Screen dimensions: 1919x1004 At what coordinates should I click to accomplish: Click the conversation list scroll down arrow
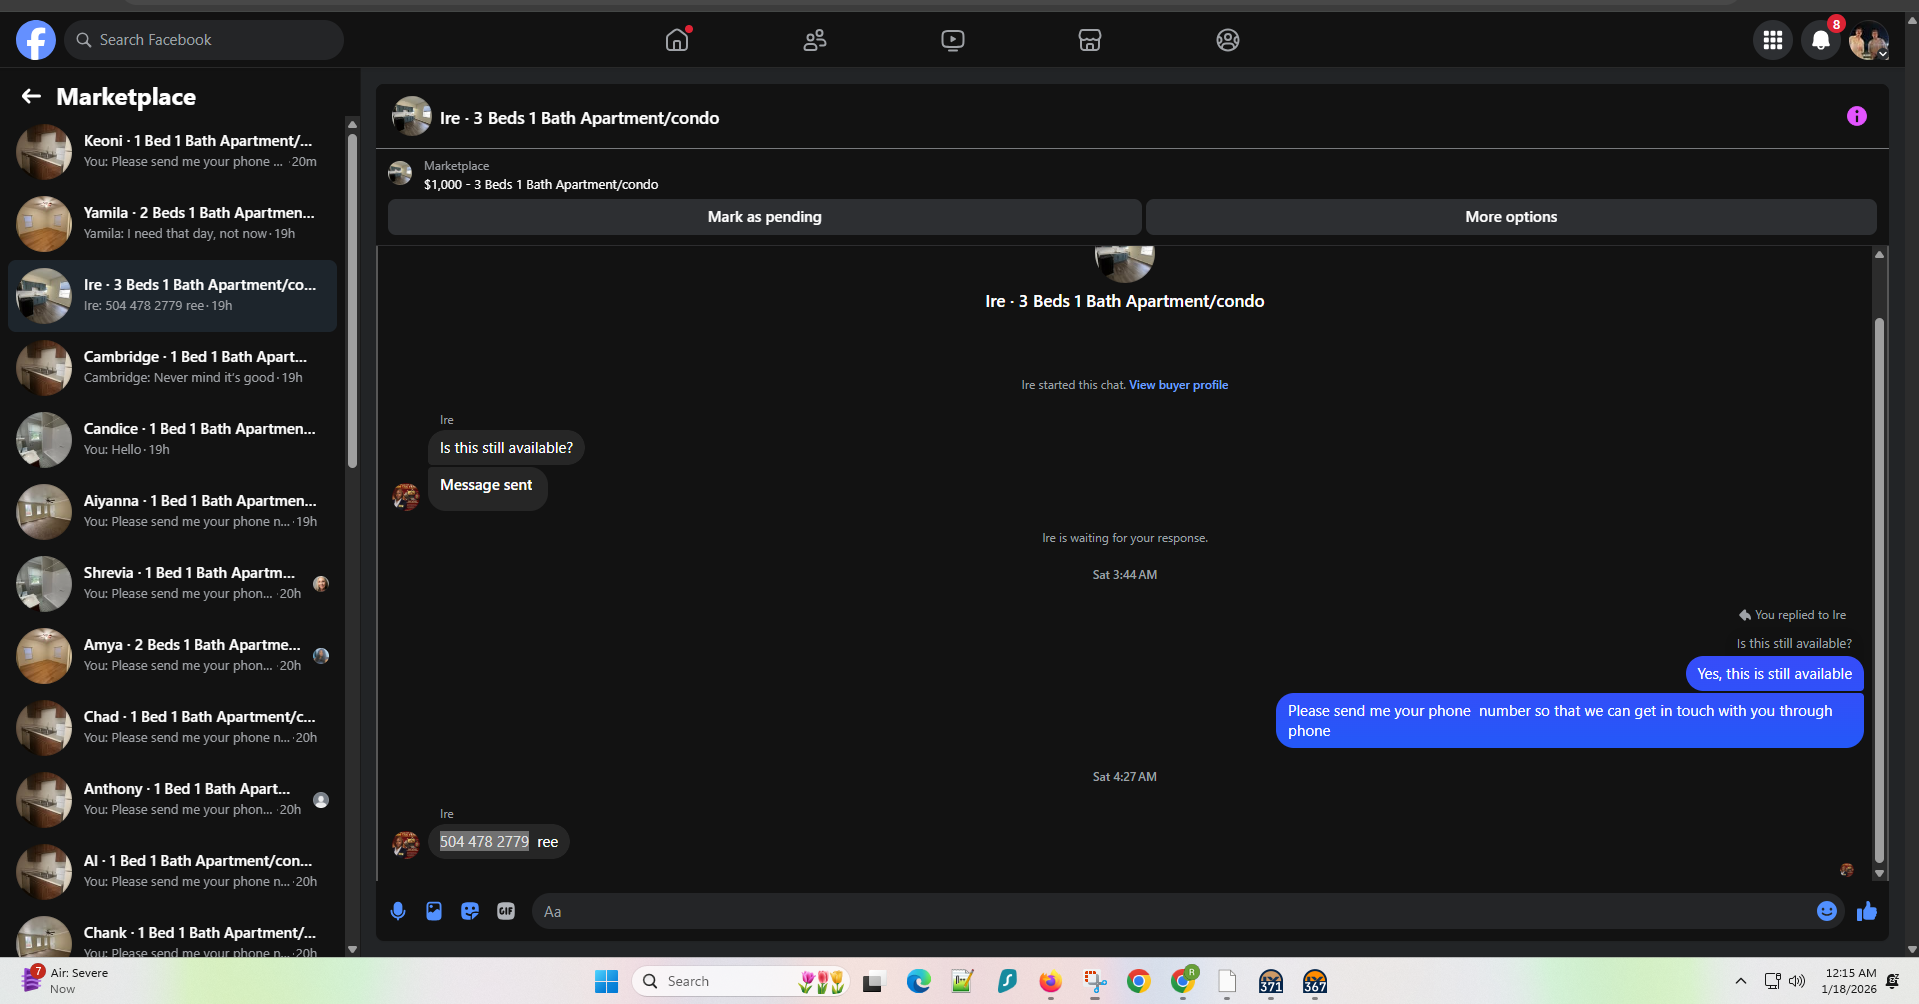(352, 949)
